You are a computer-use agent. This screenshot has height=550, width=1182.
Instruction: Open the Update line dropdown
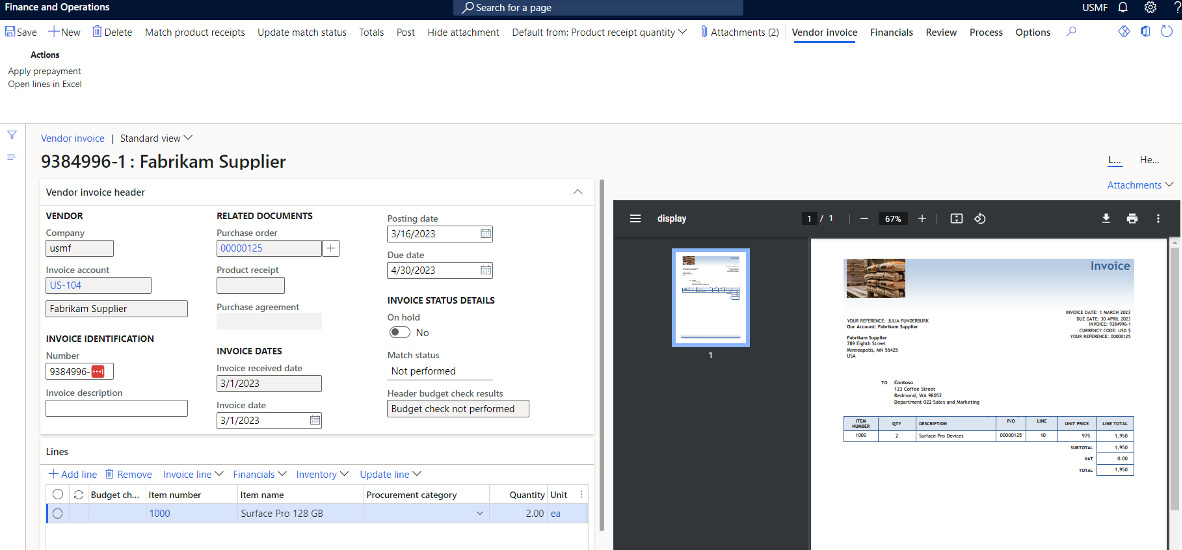pyautogui.click(x=390, y=475)
